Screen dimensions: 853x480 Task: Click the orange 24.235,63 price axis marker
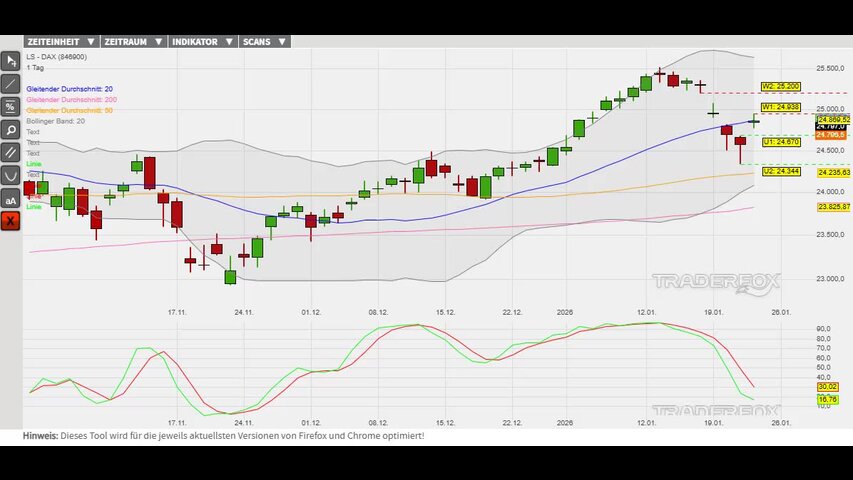coord(833,172)
